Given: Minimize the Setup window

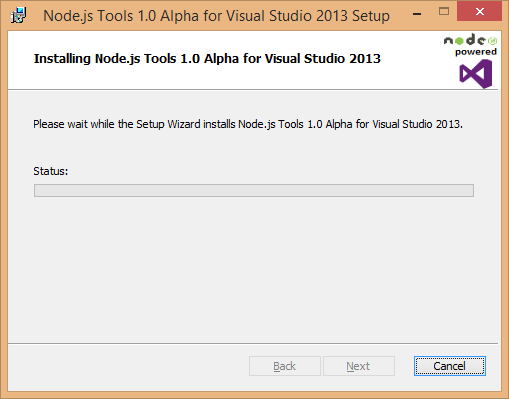Looking at the screenshot, I should 417,14.
